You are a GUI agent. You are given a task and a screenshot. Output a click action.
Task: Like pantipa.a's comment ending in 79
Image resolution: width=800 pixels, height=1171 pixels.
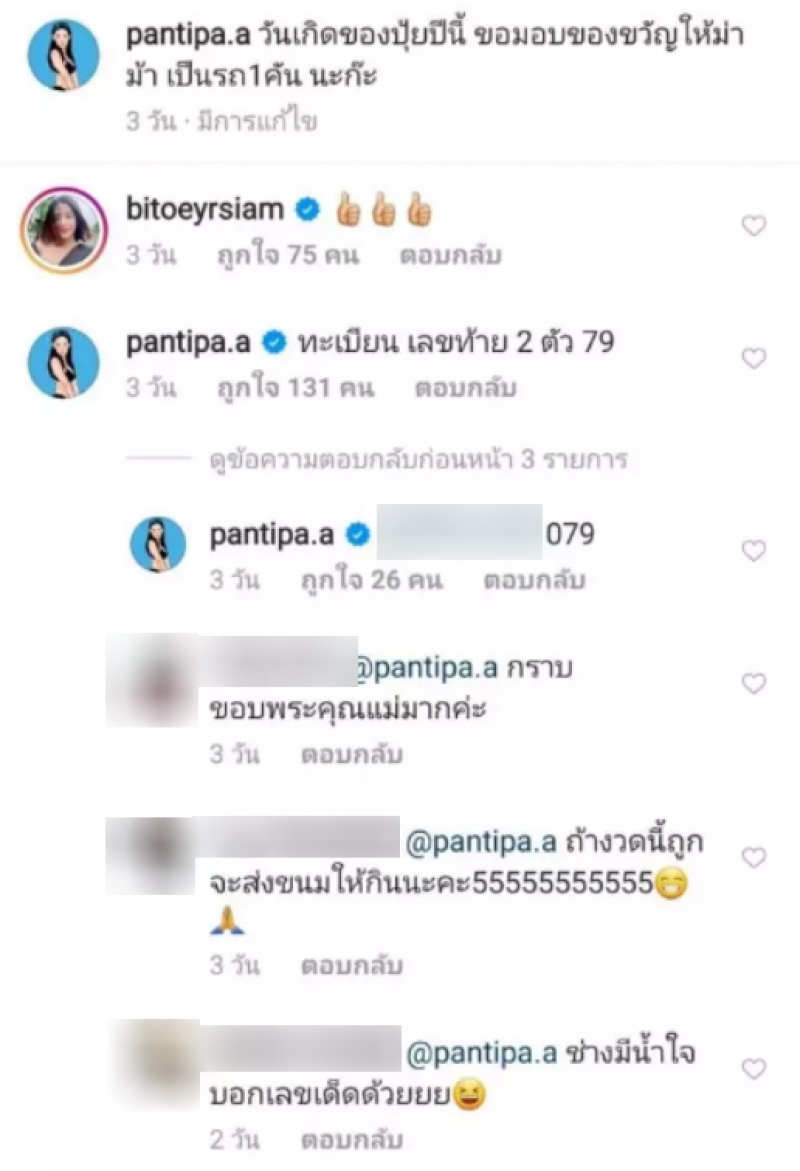(754, 358)
